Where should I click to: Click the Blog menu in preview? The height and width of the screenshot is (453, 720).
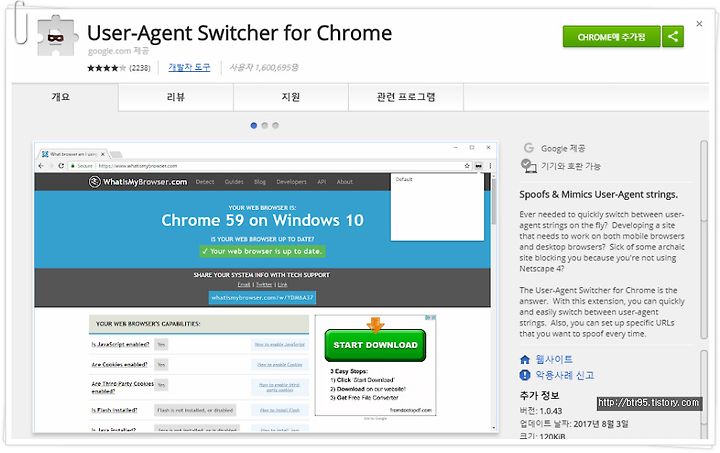coord(260,182)
